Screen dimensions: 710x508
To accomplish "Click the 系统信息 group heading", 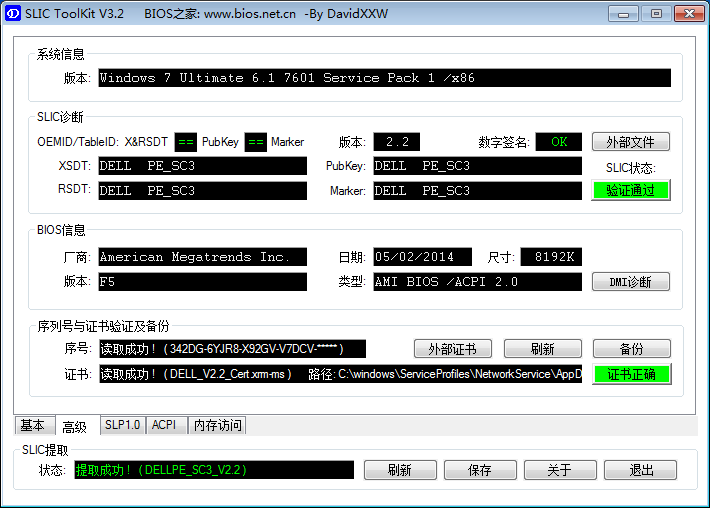I will tap(61, 54).
